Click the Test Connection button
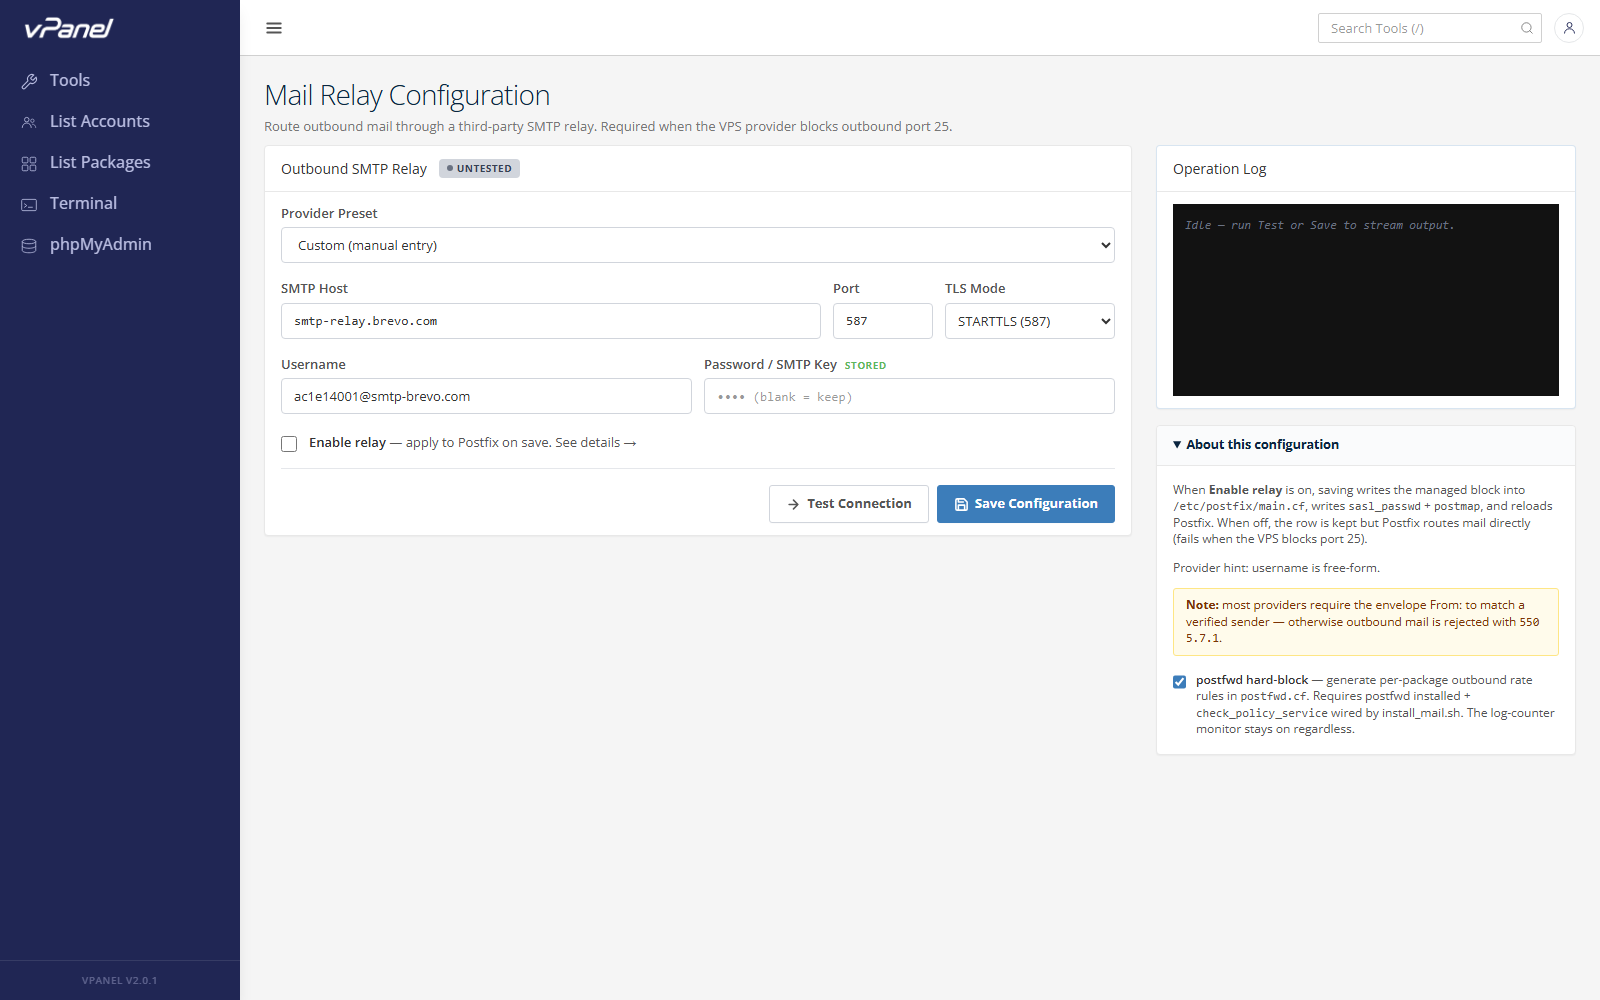Image resolution: width=1600 pixels, height=1000 pixels. (x=849, y=504)
